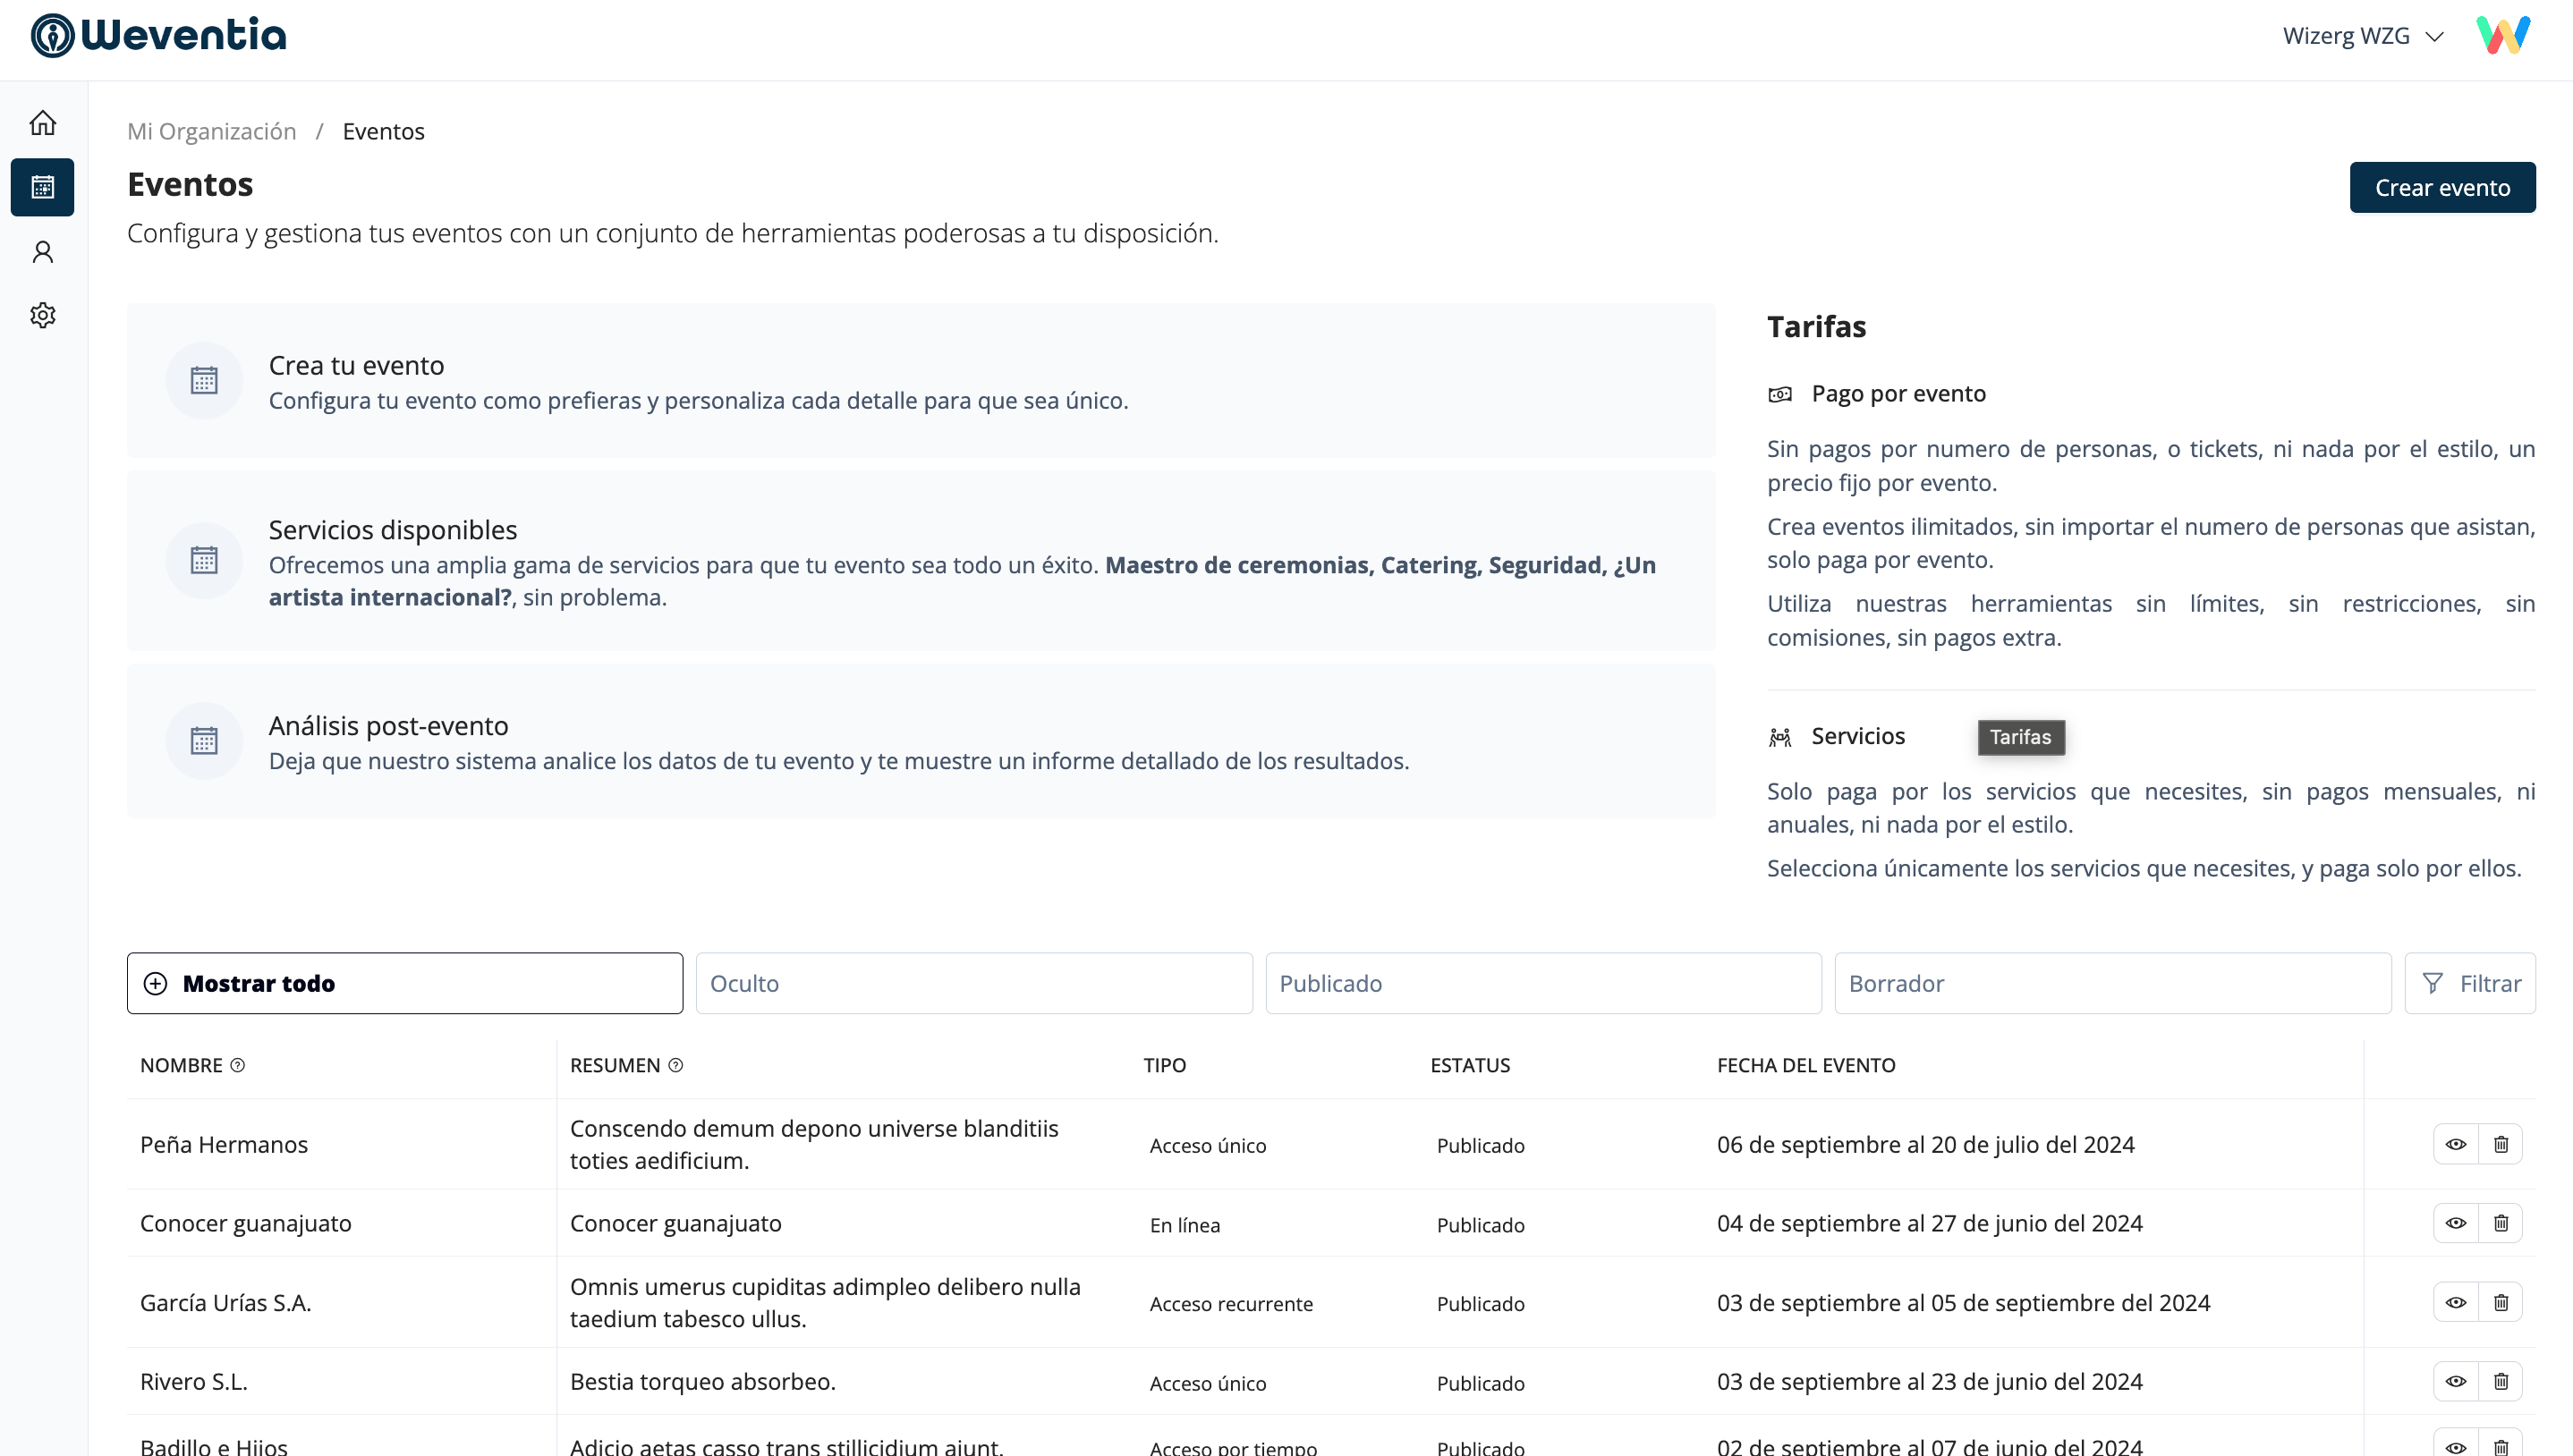The width and height of the screenshot is (2573, 1456).
Task: Click help icon next to NOMBRE
Action: 238,1065
